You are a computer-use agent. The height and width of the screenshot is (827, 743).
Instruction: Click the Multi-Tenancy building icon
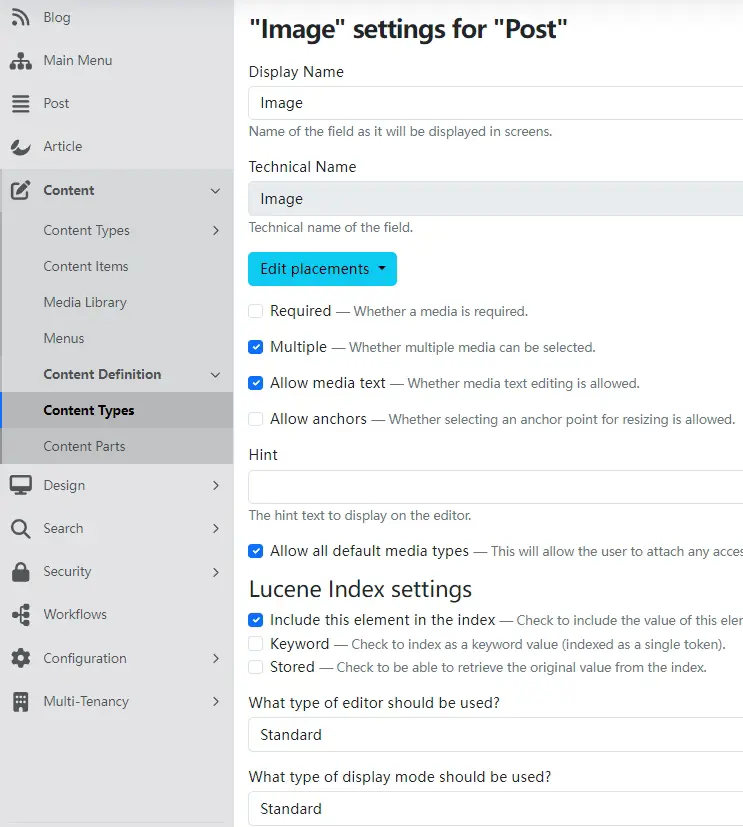tap(20, 702)
